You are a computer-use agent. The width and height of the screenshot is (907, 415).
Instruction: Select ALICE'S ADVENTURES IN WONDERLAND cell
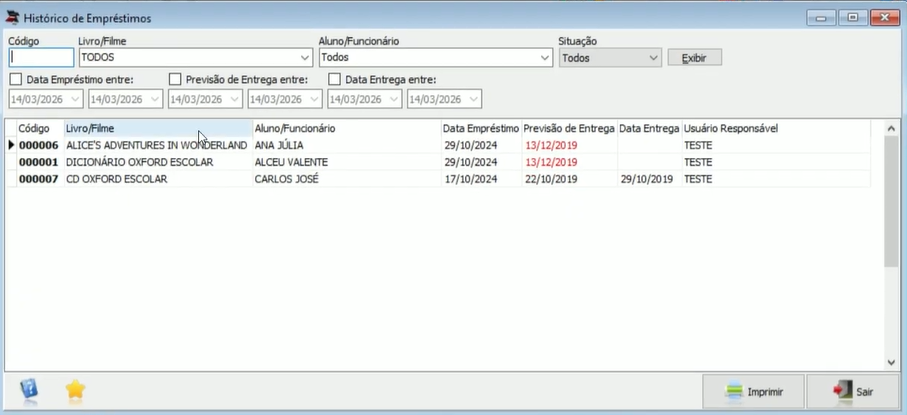coord(157,145)
